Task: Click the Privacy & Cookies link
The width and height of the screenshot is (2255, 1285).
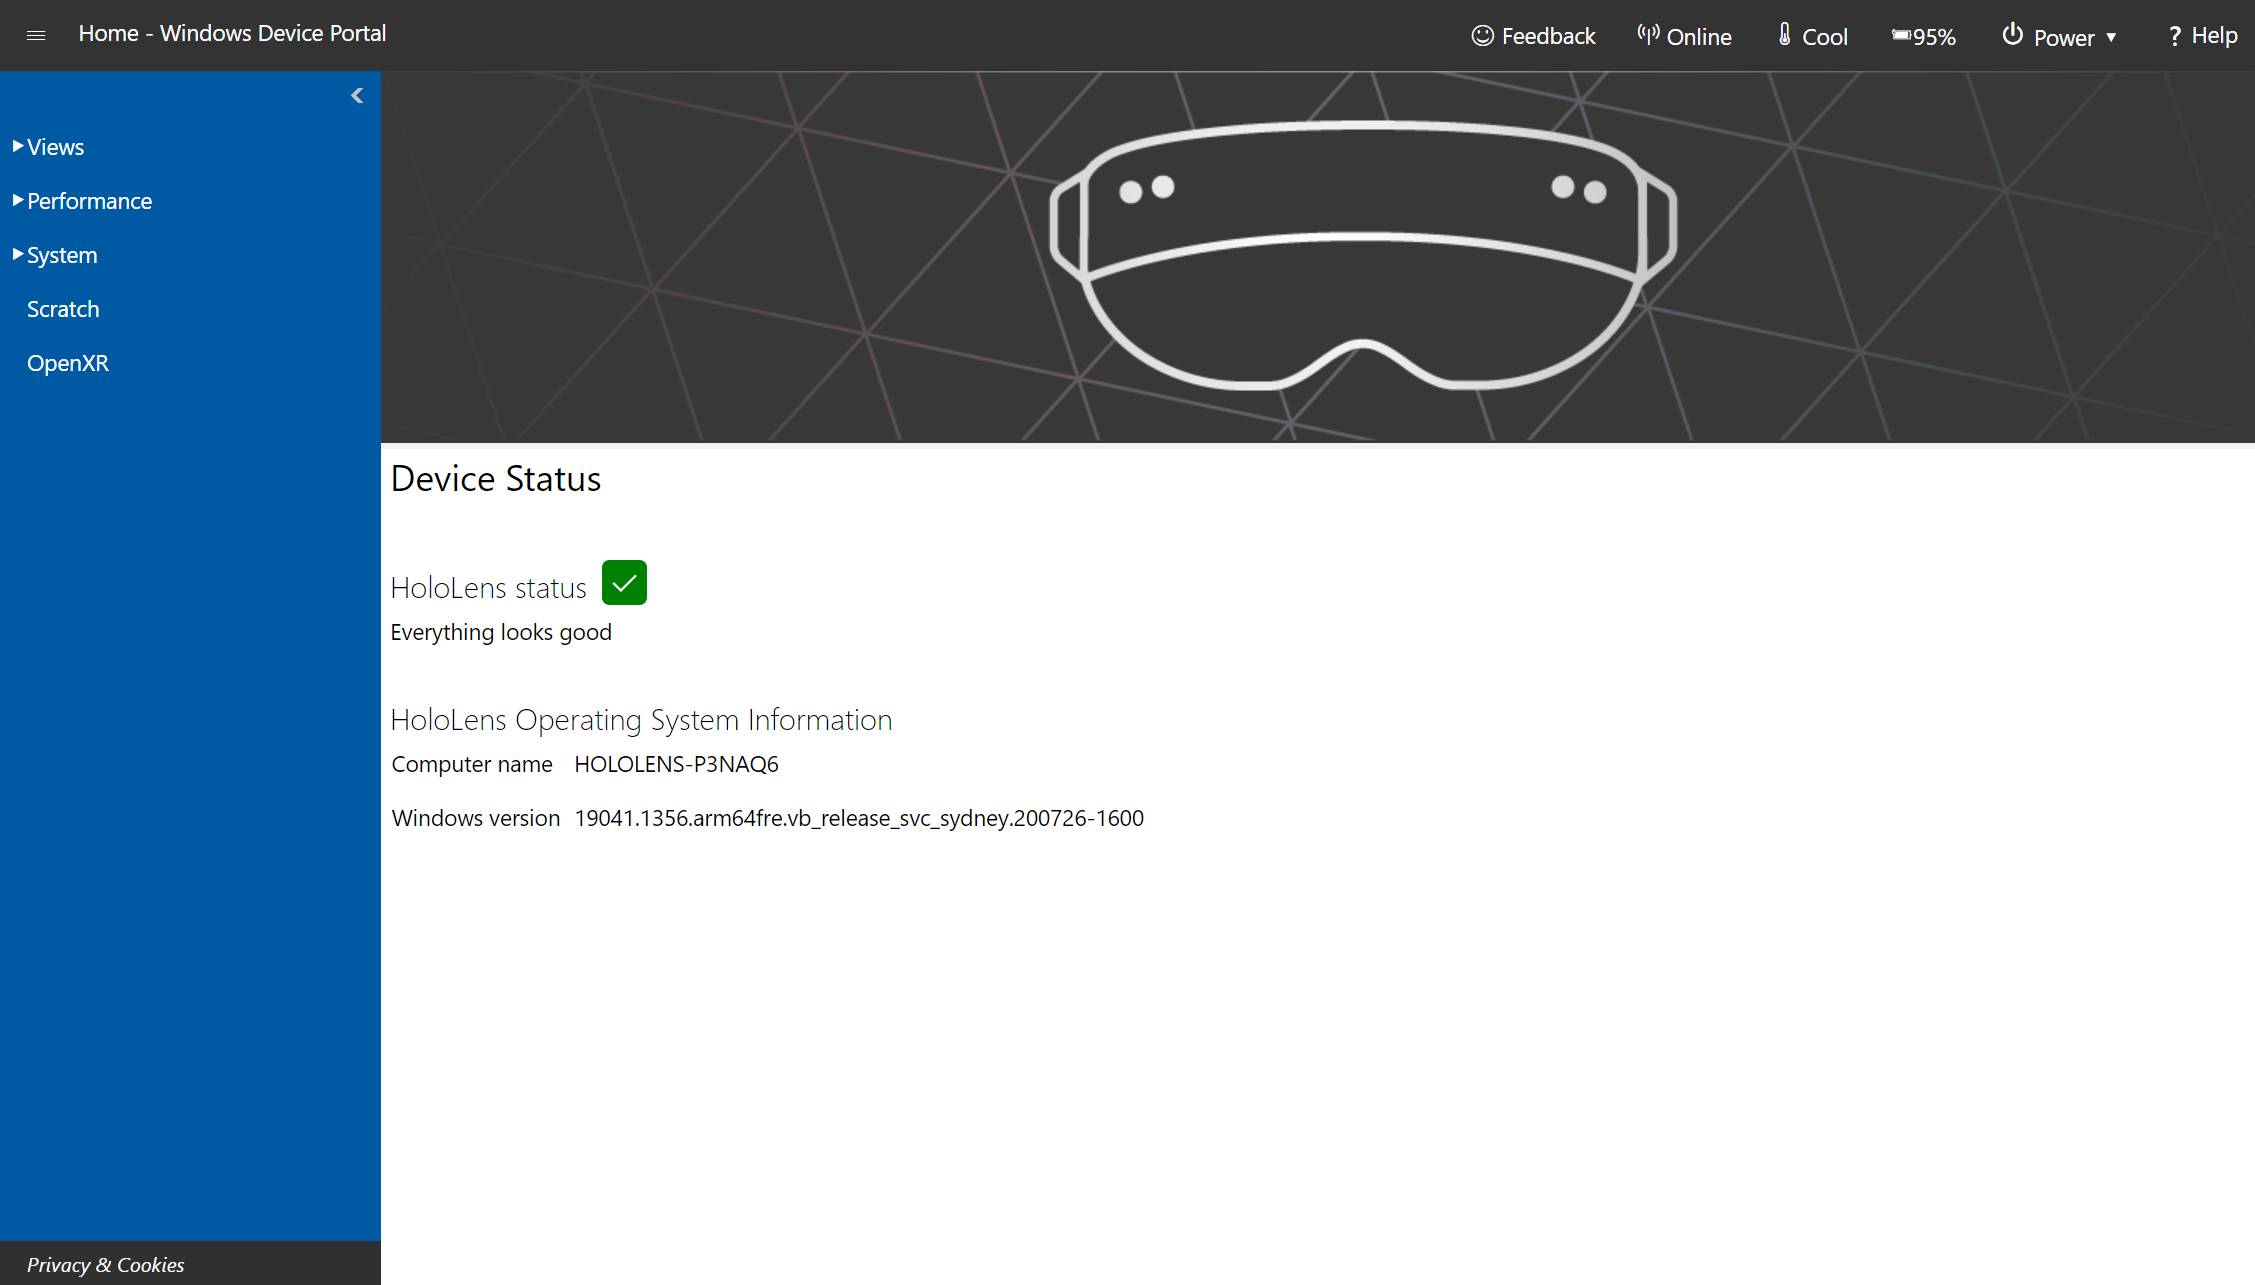Action: [x=104, y=1265]
